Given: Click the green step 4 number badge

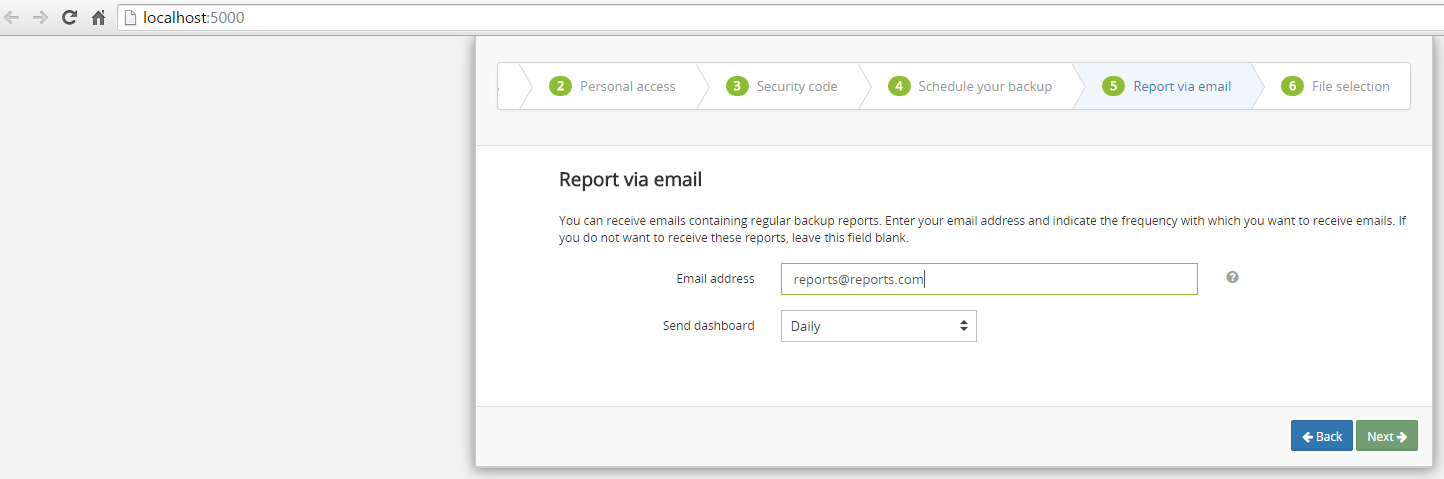Looking at the screenshot, I should click(898, 86).
